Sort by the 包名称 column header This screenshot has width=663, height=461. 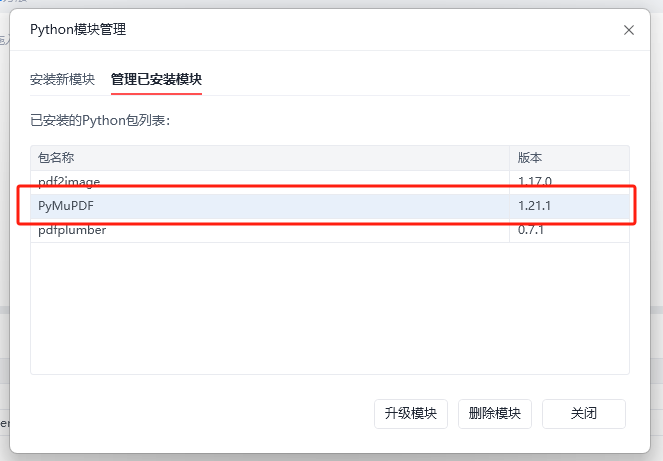tap(57, 158)
